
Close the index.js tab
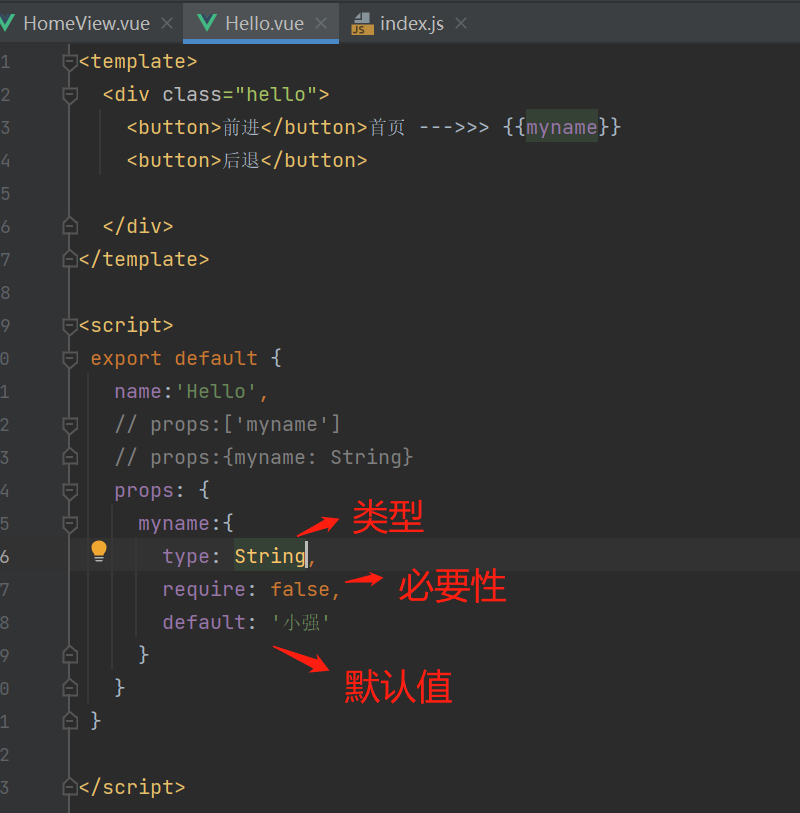point(460,23)
